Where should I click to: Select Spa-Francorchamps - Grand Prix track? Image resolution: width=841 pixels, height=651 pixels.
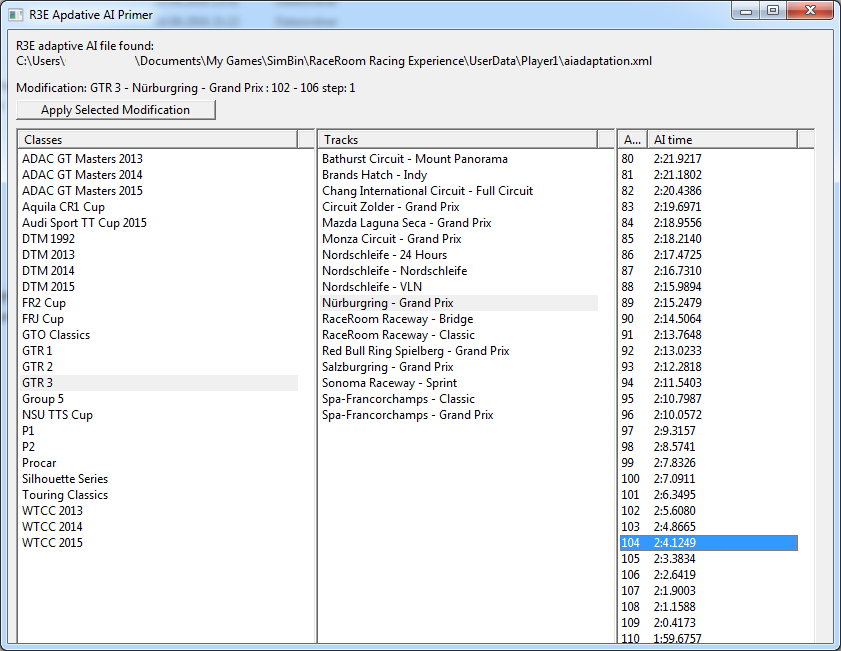point(459,415)
